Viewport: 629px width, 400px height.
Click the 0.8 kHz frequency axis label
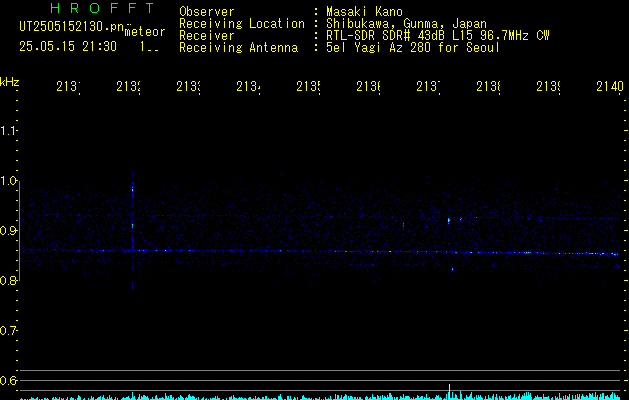tap(8, 280)
